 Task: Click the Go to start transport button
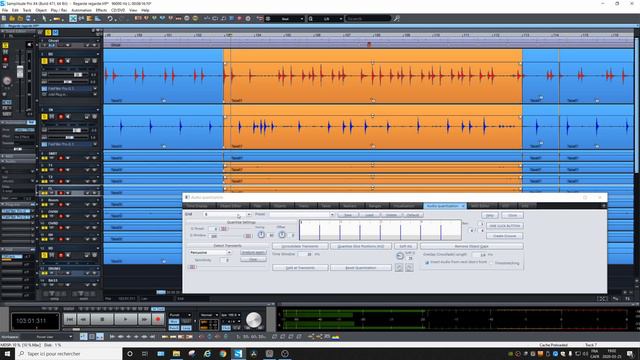[70, 320]
